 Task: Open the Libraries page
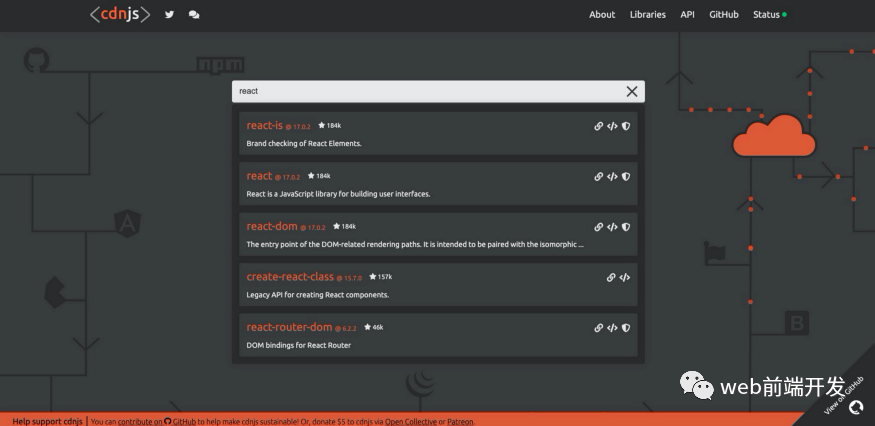648,15
